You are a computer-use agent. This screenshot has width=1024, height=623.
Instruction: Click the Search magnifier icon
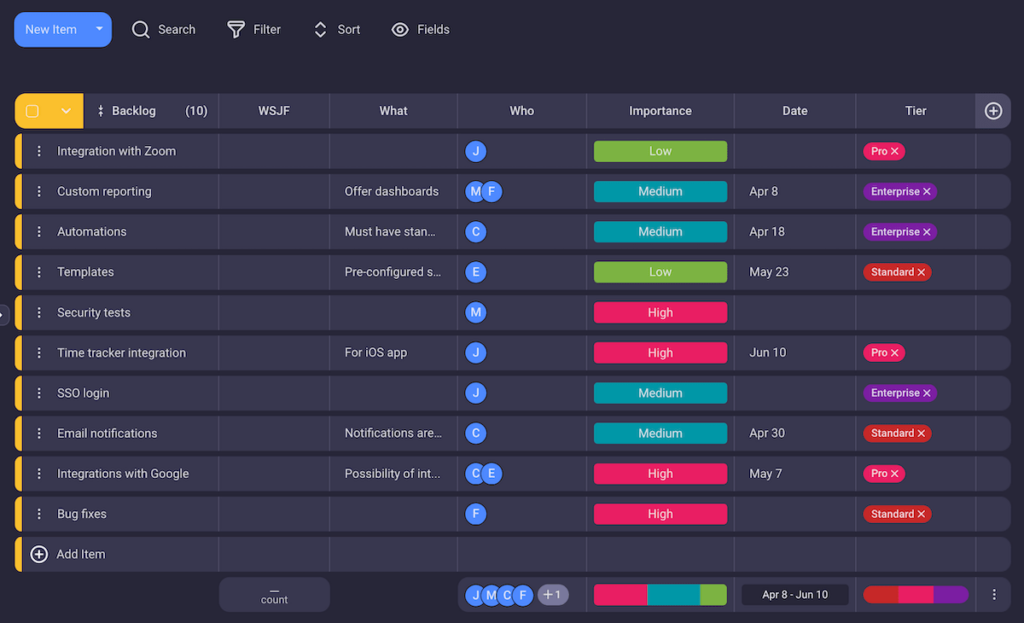[x=141, y=30]
